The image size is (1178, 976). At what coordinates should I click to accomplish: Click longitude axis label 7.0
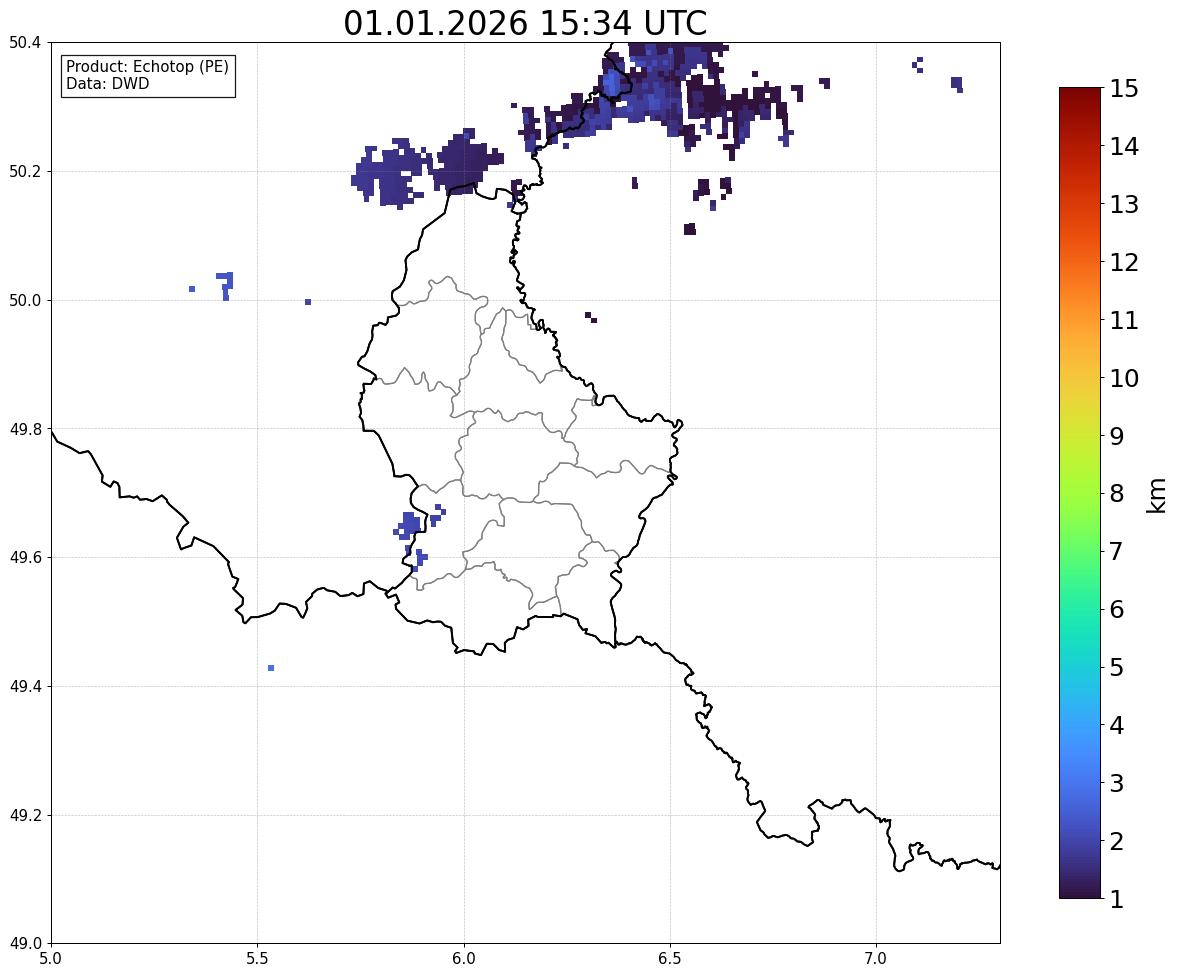pyautogui.click(x=876, y=959)
